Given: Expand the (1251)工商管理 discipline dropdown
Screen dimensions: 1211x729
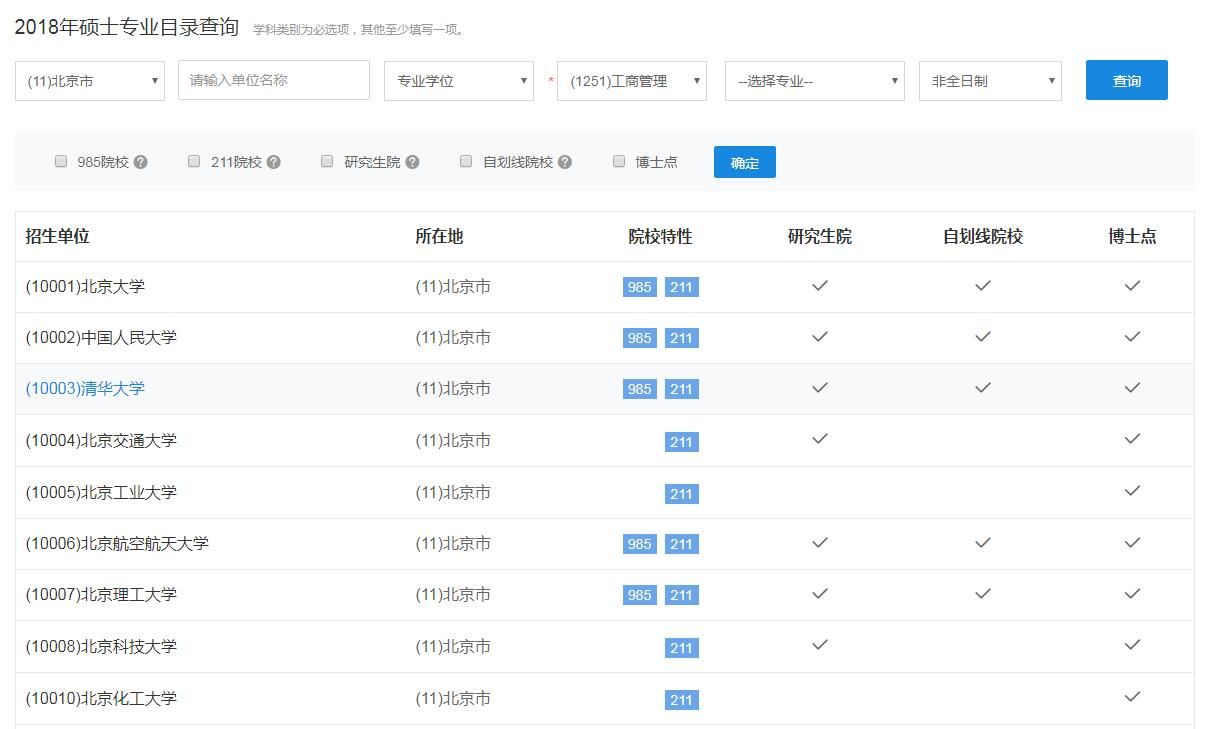Looking at the screenshot, I should 632,81.
